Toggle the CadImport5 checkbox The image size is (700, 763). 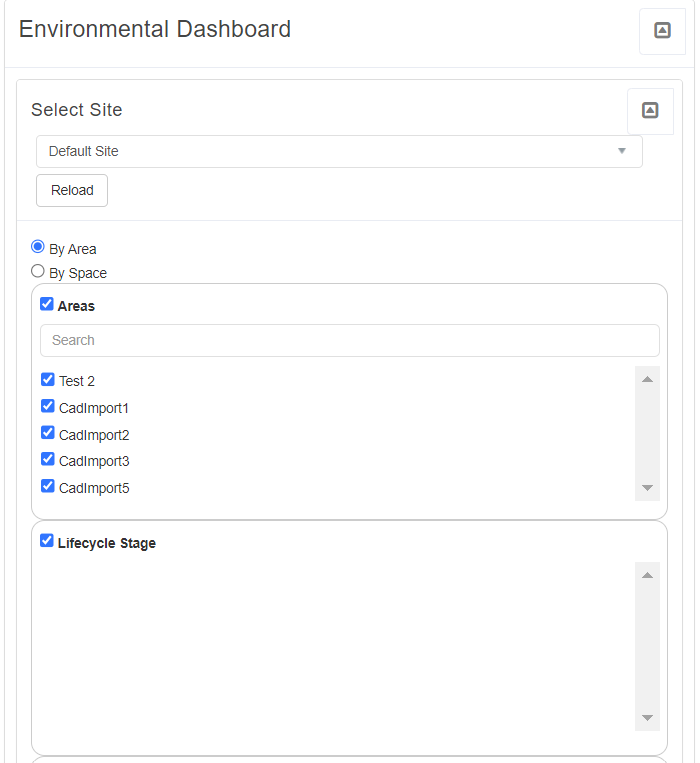[x=48, y=486]
